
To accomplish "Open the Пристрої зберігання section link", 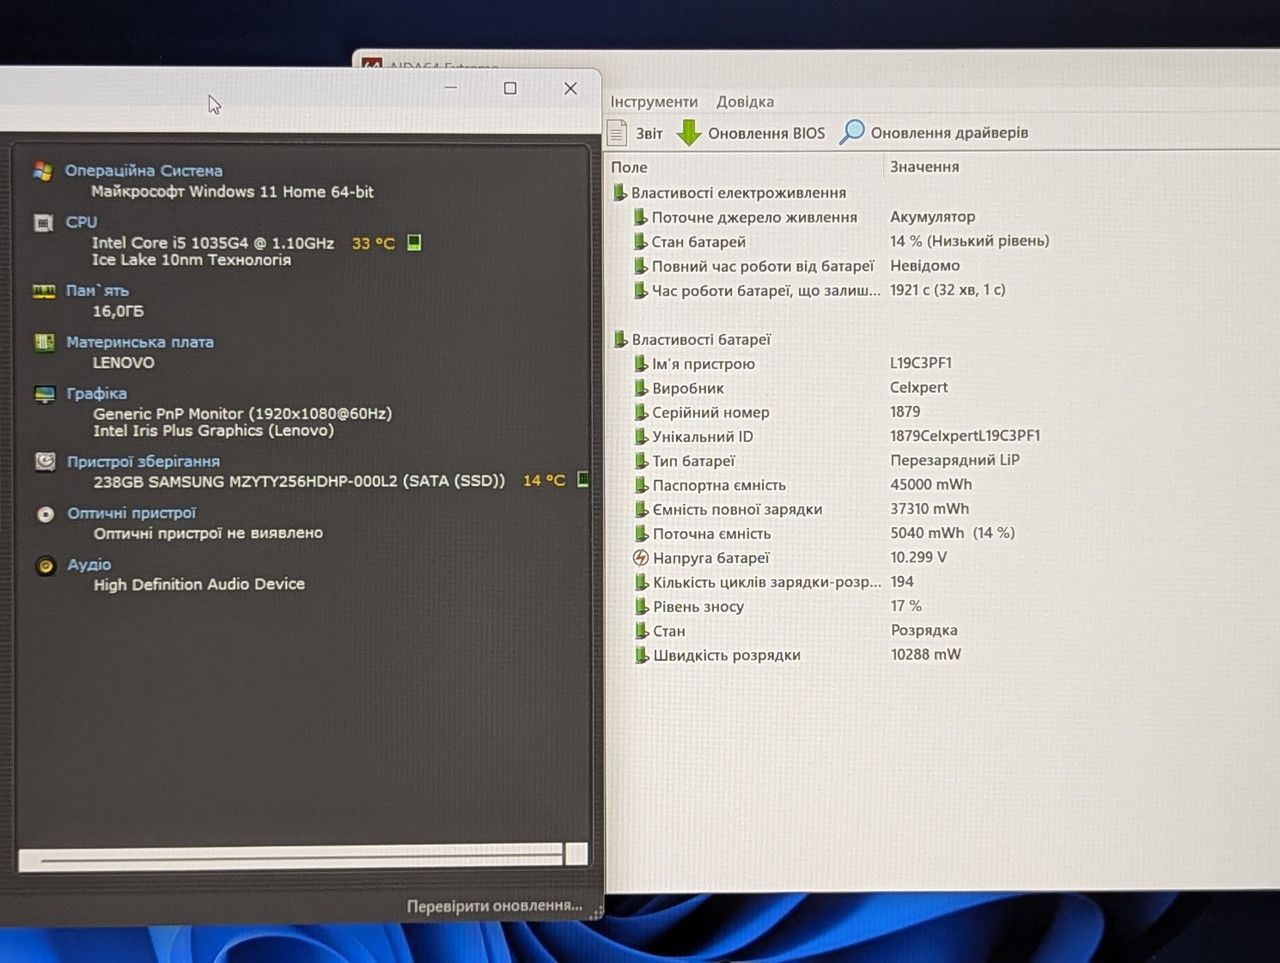I will (143, 462).
